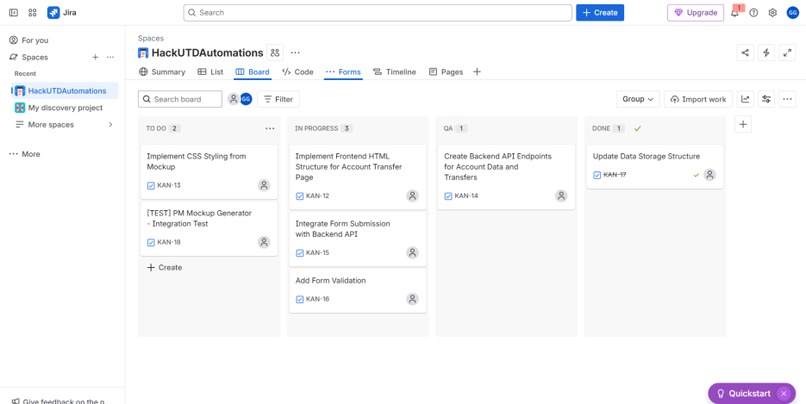This screenshot has width=806, height=404.
Task: Open card Implement CSS Styling from Mockup
Action: [x=209, y=172]
